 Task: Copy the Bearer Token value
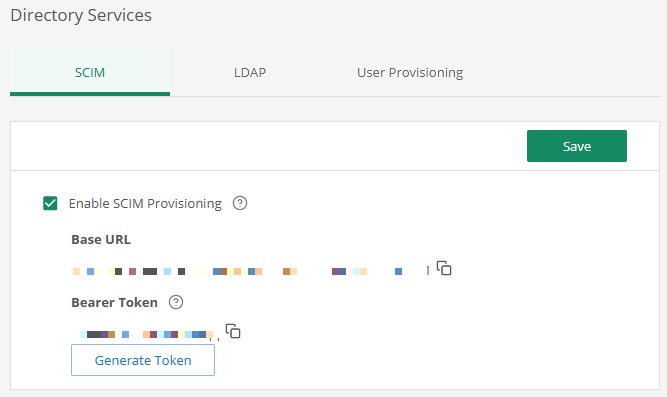tap(233, 331)
